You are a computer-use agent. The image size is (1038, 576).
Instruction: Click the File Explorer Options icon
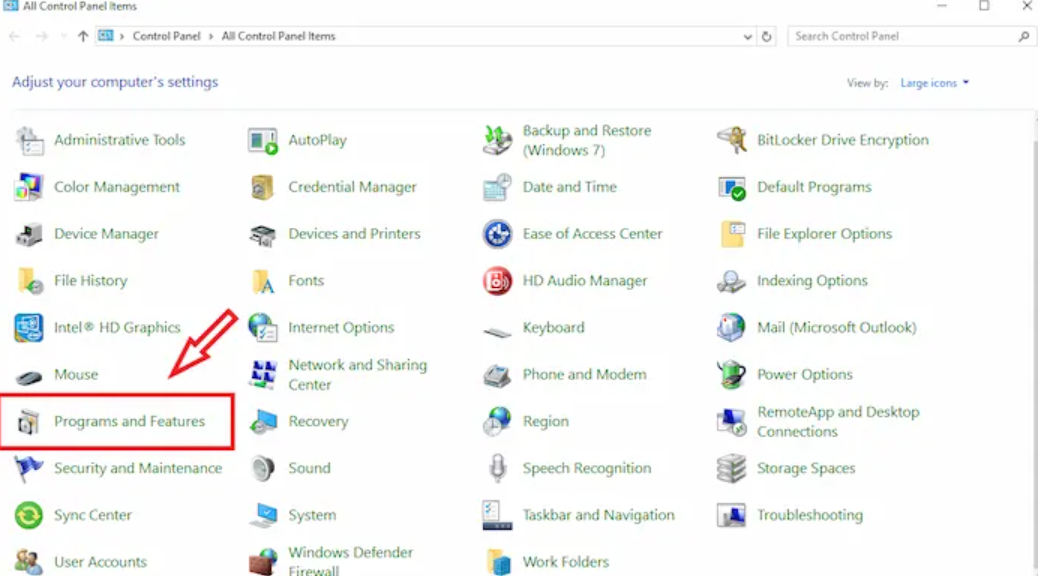(731, 234)
